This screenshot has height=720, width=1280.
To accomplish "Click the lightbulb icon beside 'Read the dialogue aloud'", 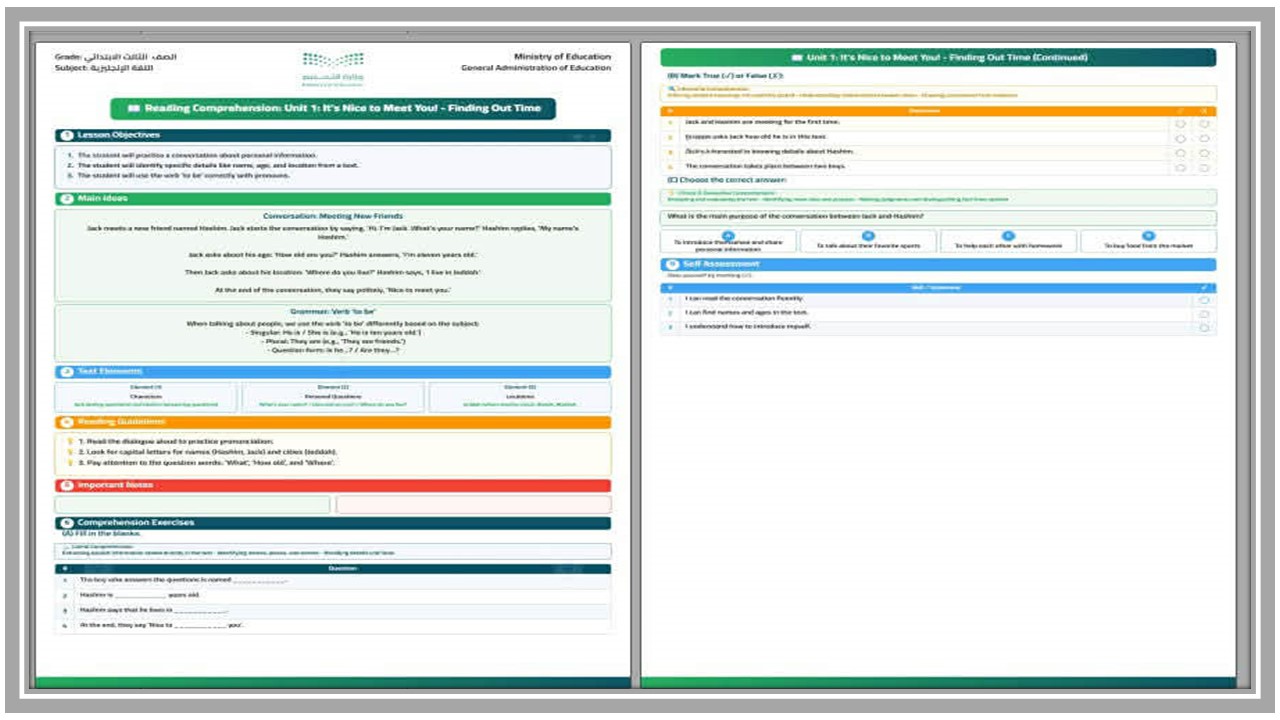I will (69, 441).
